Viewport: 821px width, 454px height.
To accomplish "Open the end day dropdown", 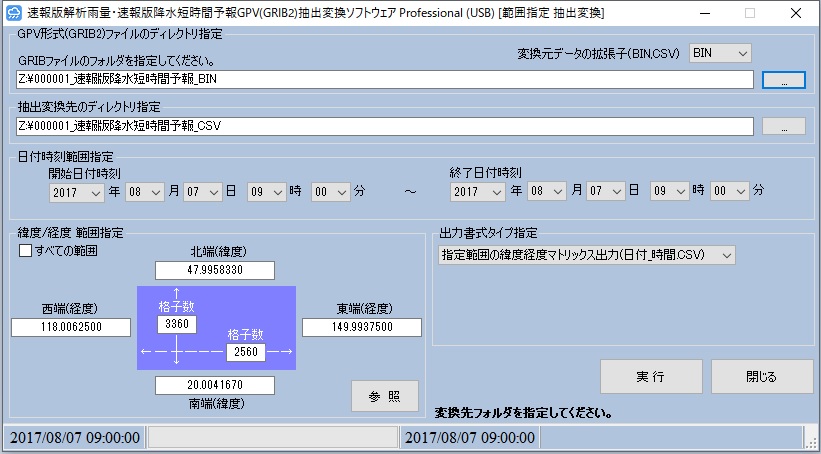I will [x=605, y=191].
